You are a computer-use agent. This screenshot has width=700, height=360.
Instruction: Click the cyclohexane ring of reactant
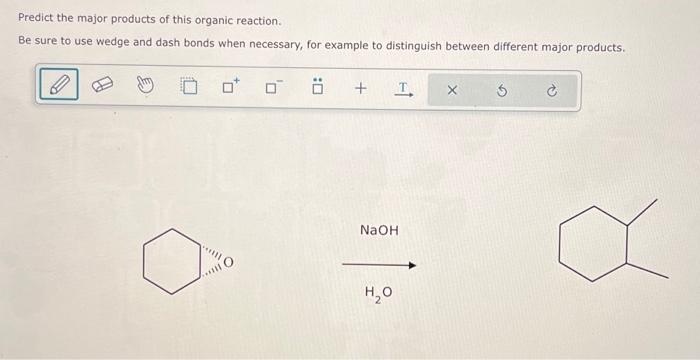pos(172,262)
